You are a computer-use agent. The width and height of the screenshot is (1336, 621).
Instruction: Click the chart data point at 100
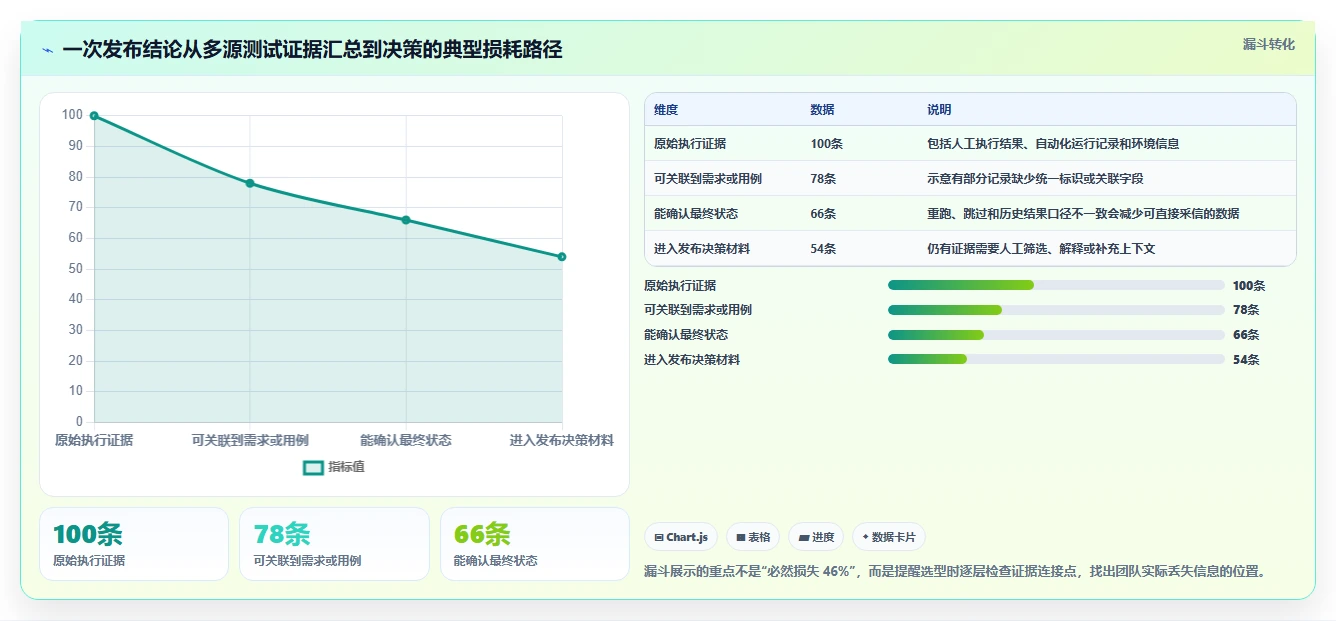pos(94,116)
